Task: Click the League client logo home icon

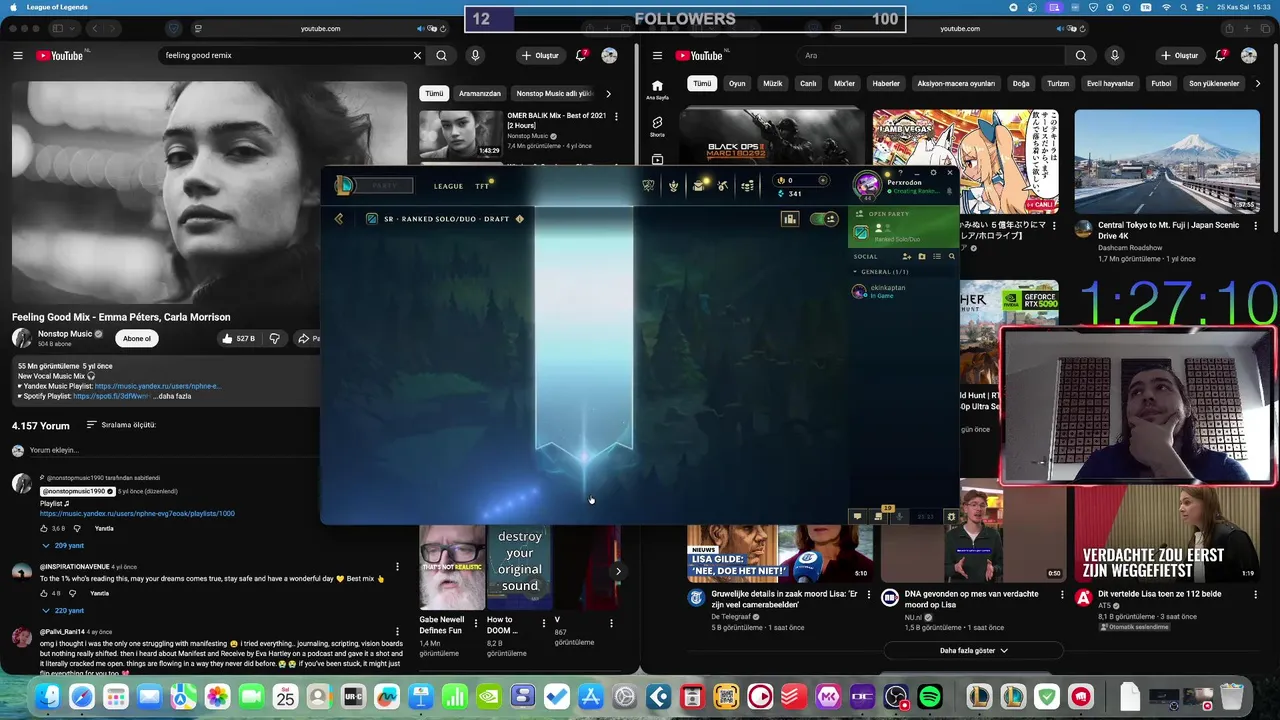Action: click(344, 185)
